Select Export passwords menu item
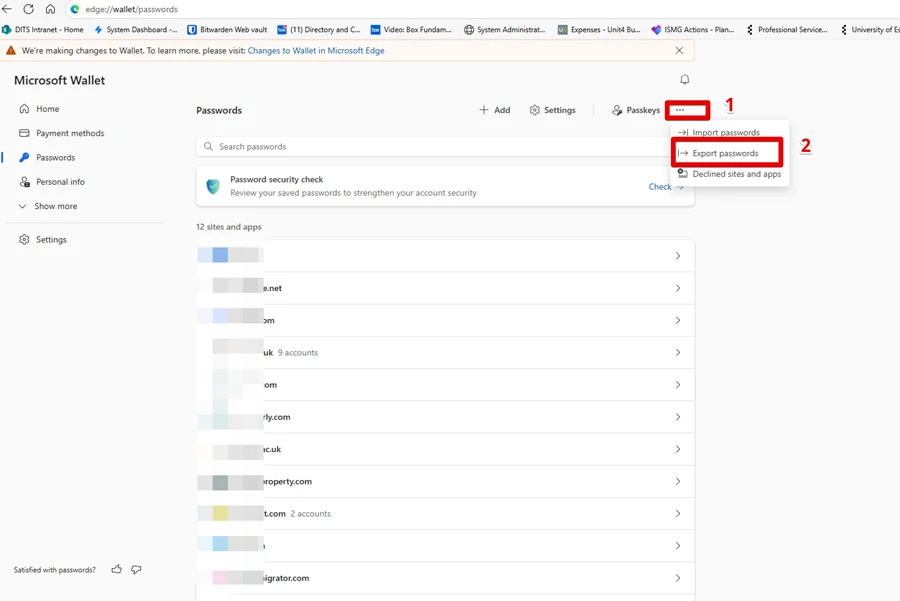 725,153
